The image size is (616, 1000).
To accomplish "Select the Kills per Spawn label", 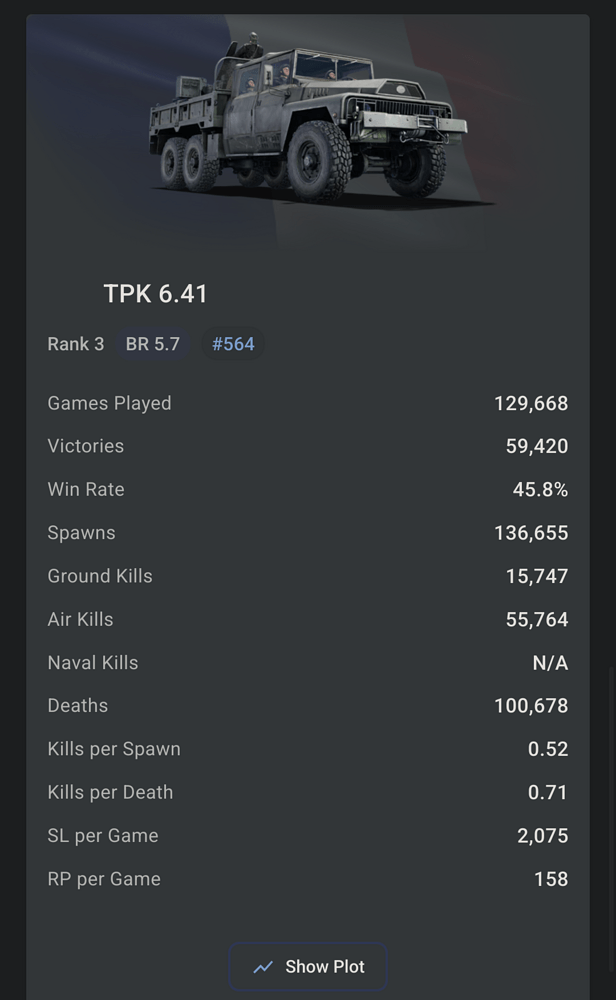I will tap(114, 749).
